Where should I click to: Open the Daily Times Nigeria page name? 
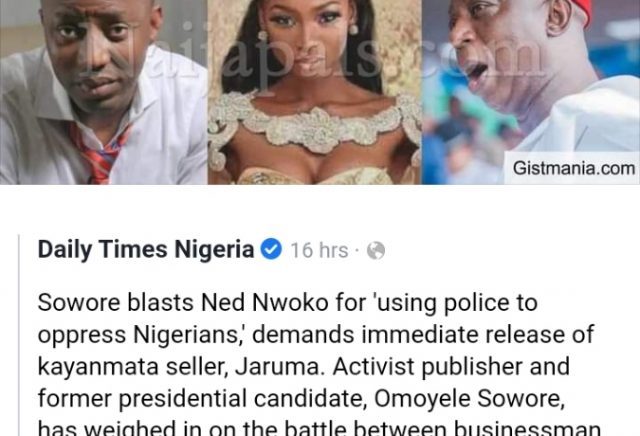coord(146,249)
